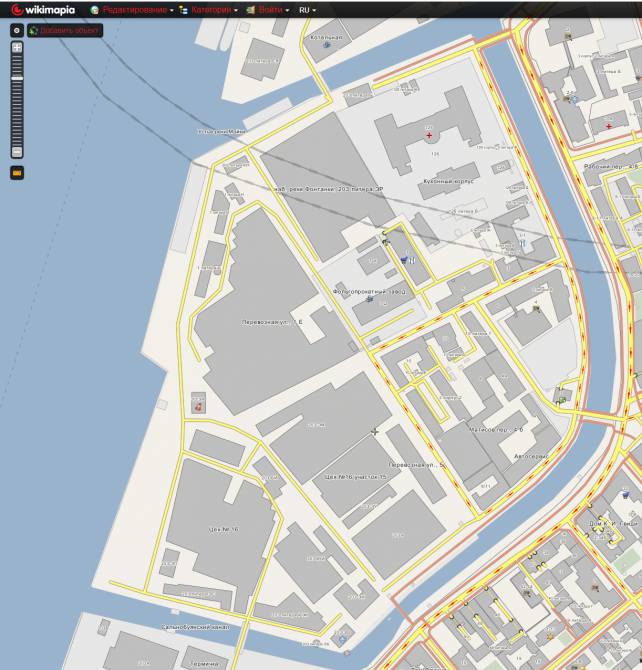Click the Цех №16 участок 15 label

point(355,477)
